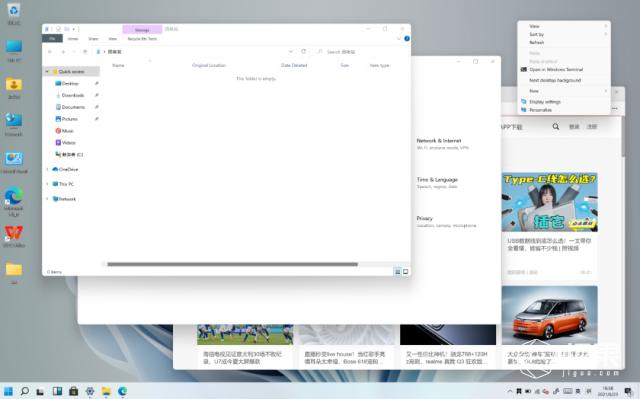The width and height of the screenshot is (640, 399).
Task: Click search magnifier on the webpage
Action: pos(556,127)
